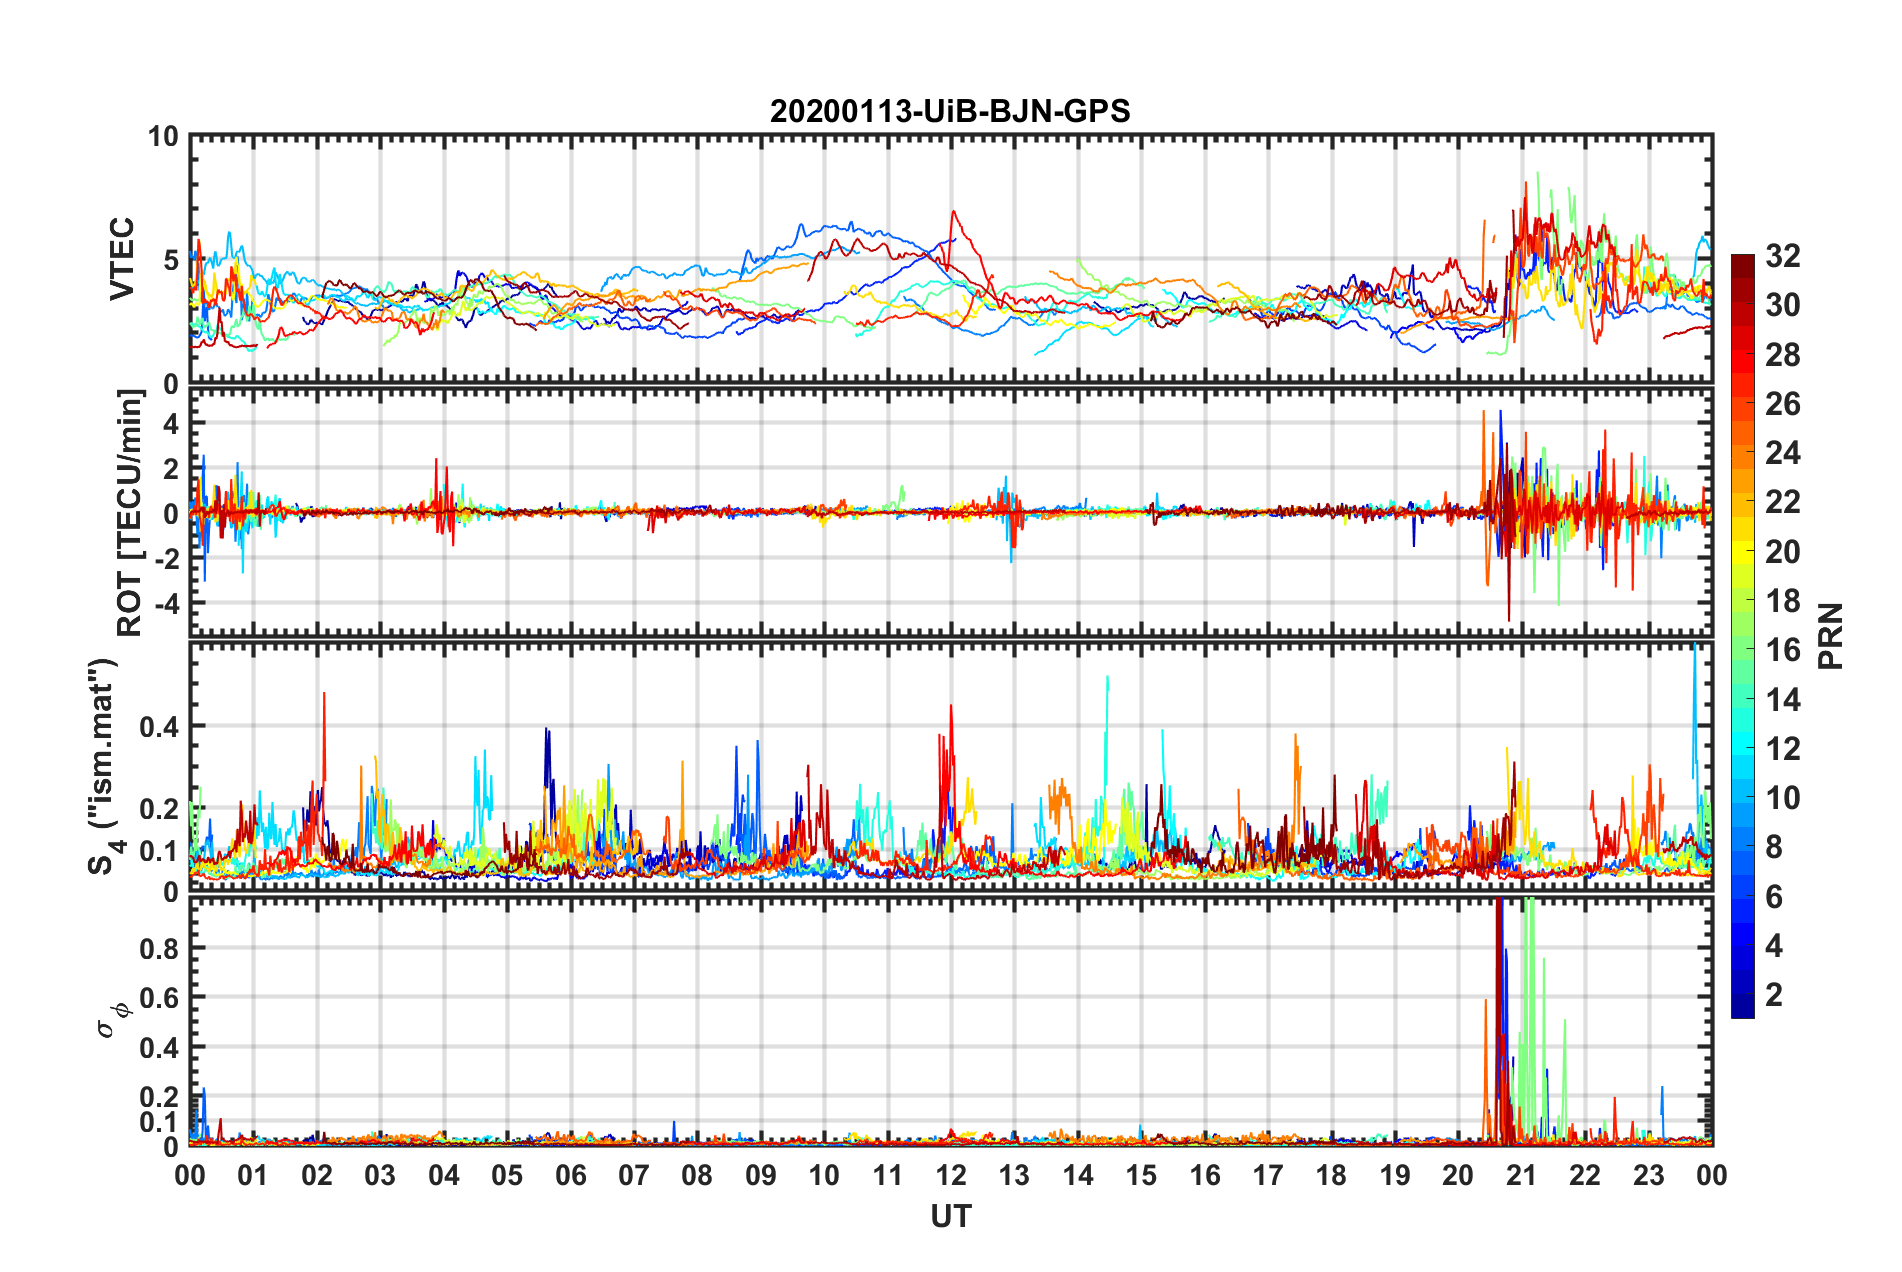
Task: Click the "-2" tick on the ROT axis
Action: click(x=165, y=558)
